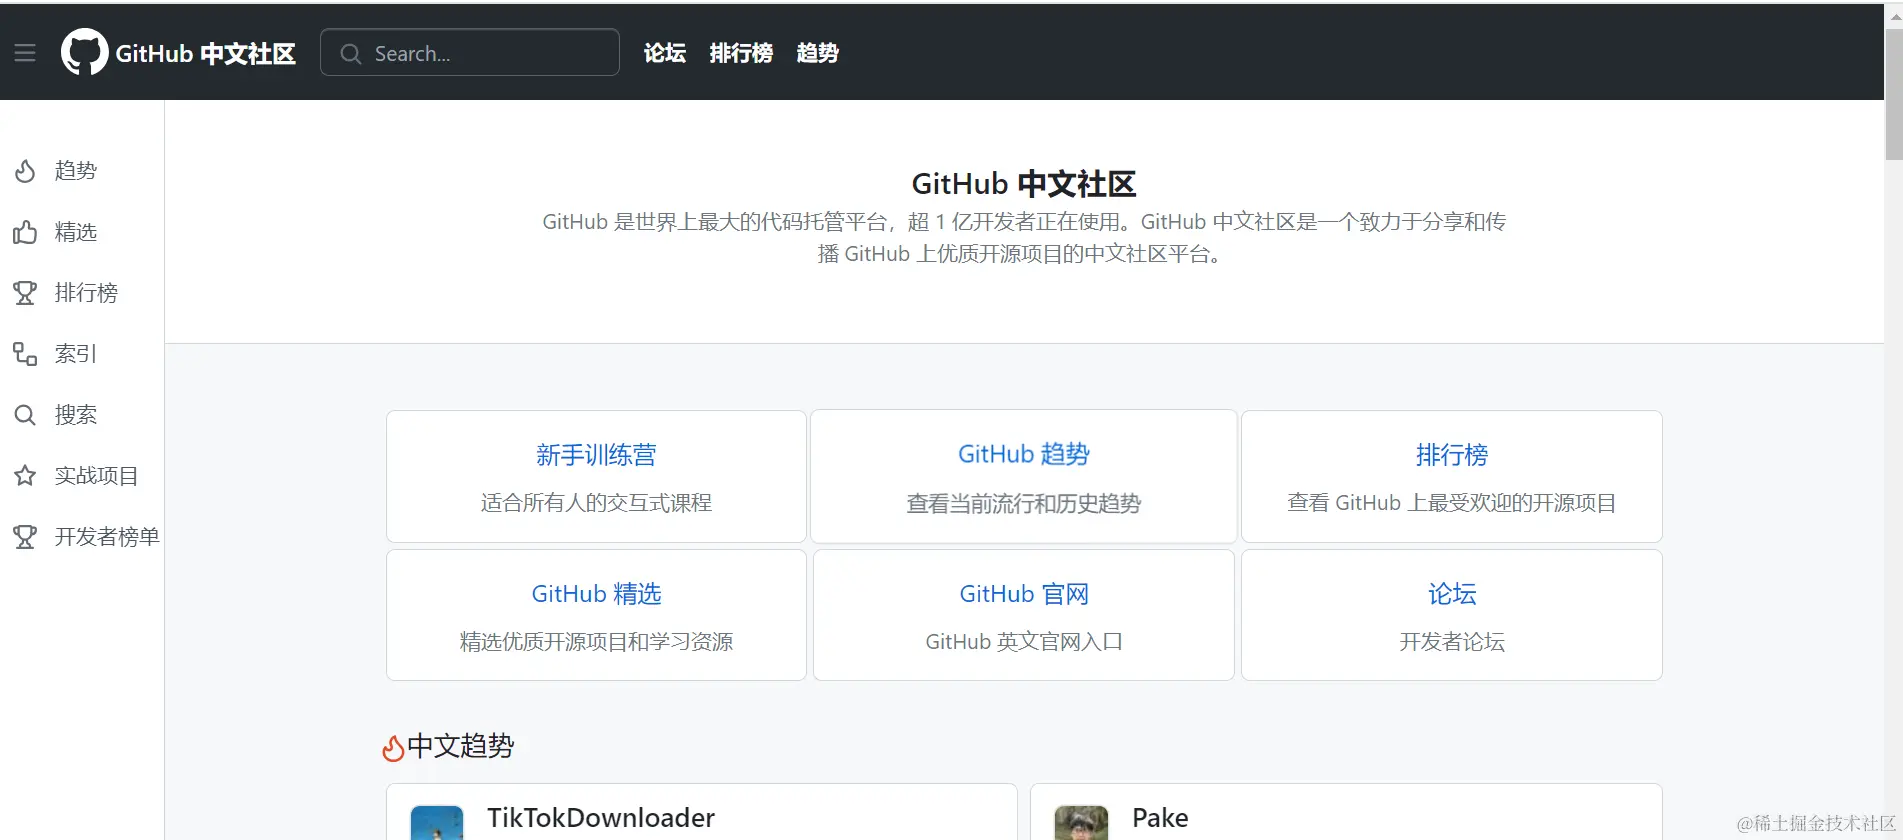1903x840 pixels.
Task: Click the 精选优质开源项目和学习资源 description
Action: [x=596, y=642]
